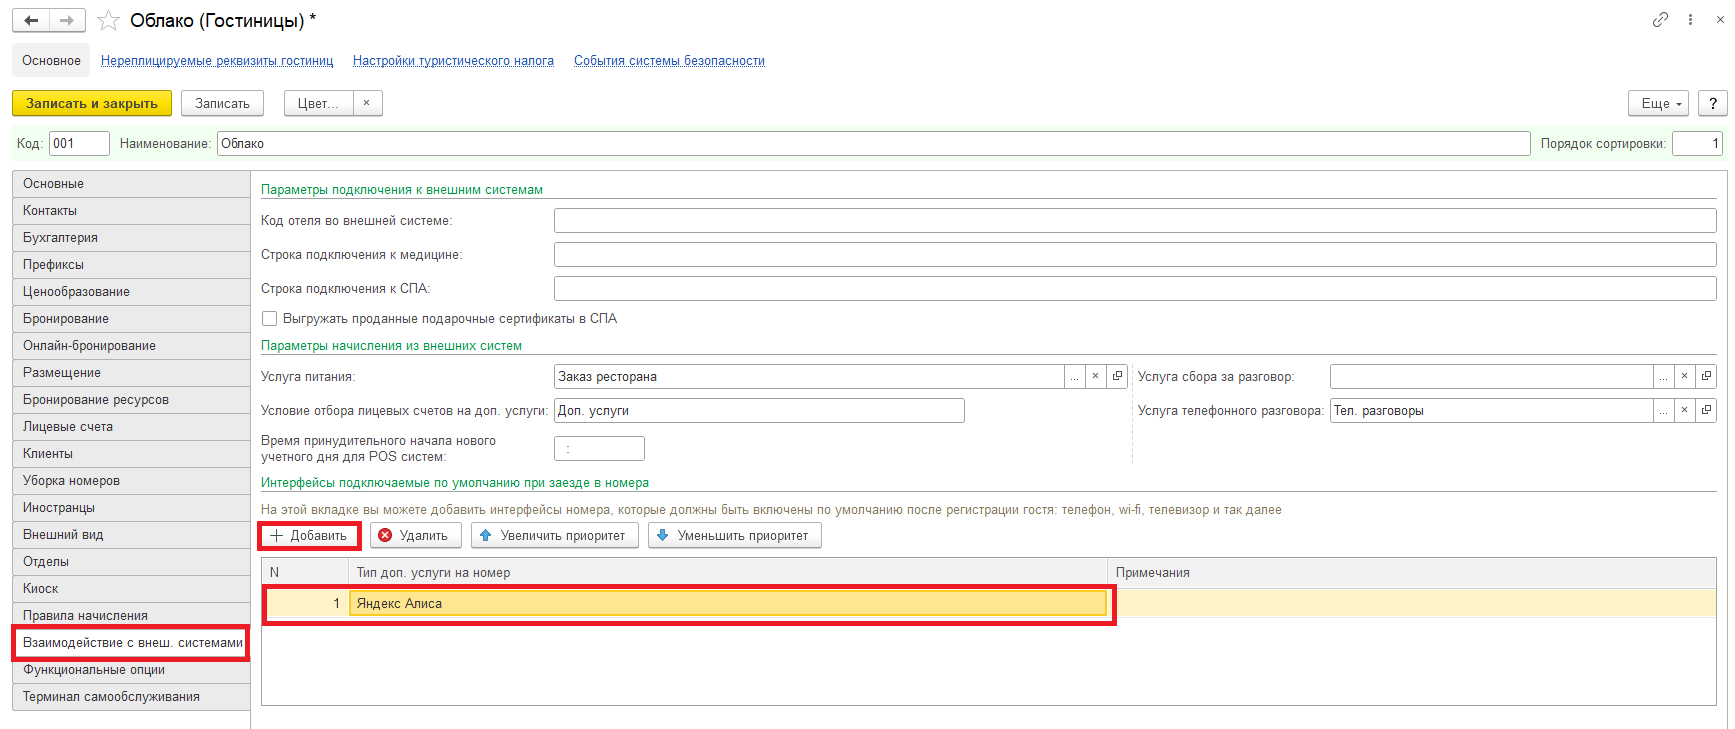Clear the selected color in Цвет field
Image resolution: width=1735 pixels, height=729 pixels.
(x=366, y=104)
